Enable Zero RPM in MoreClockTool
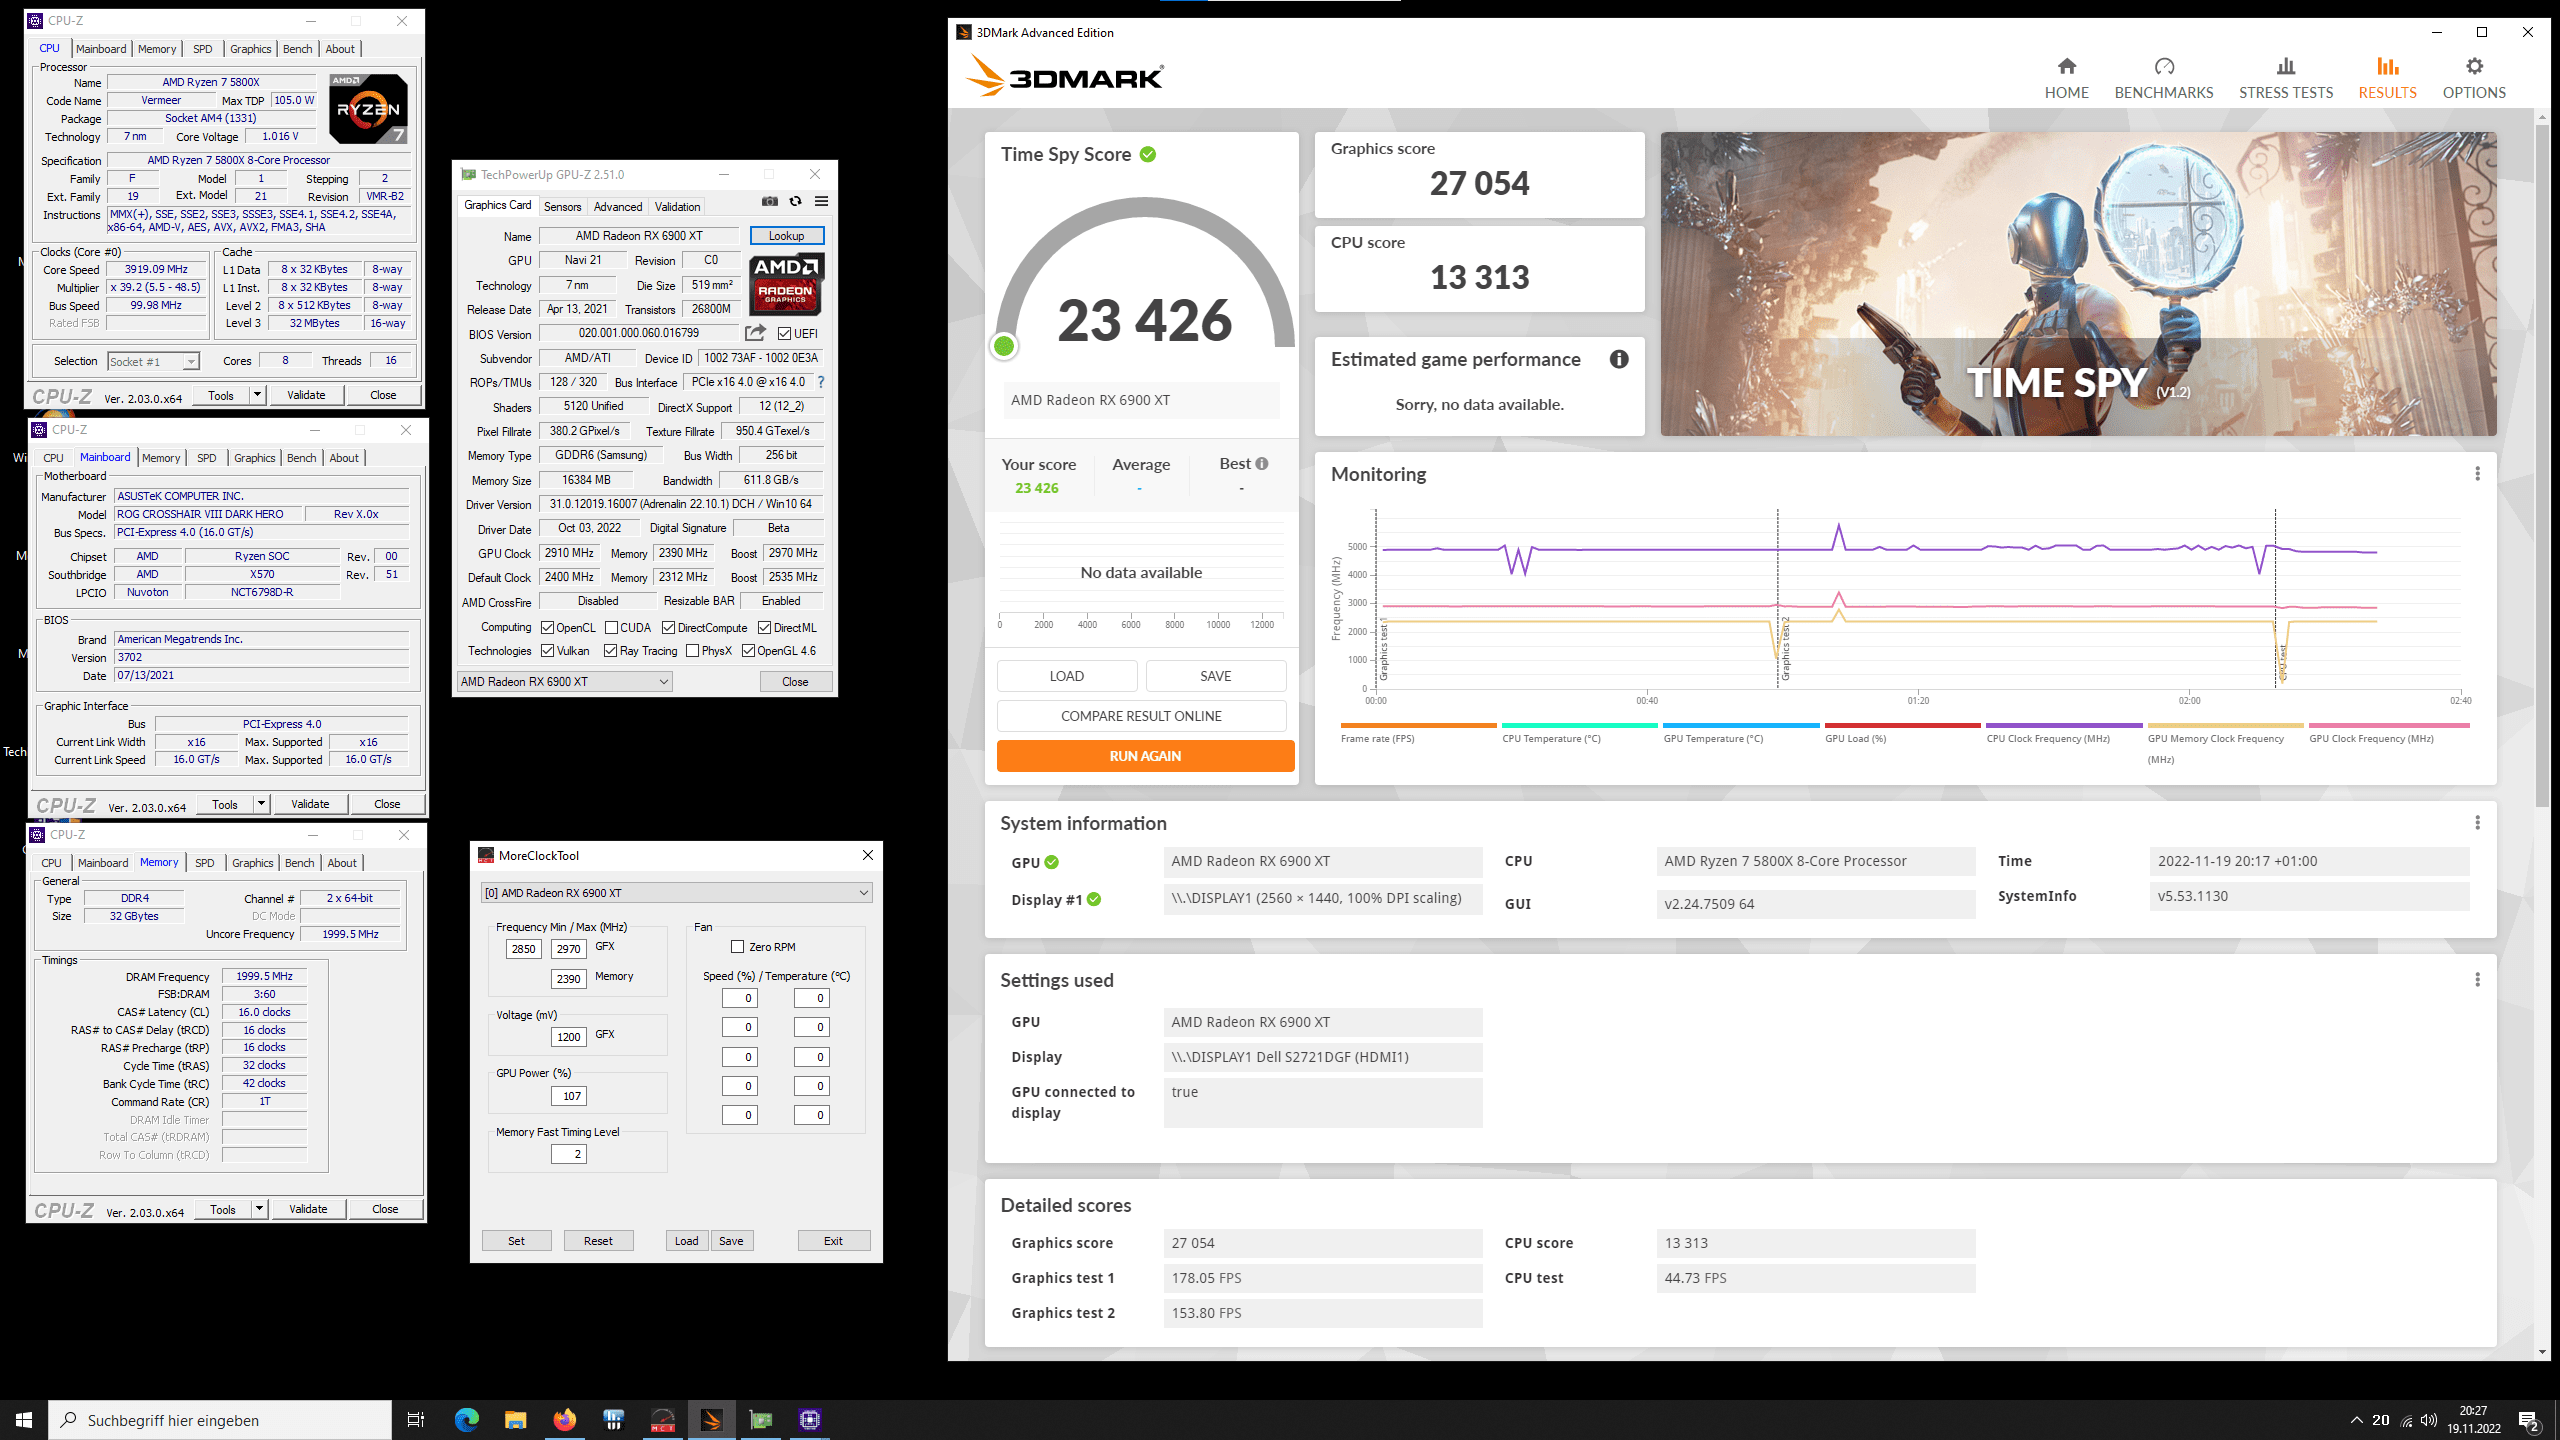This screenshot has height=1440, width=2560. tap(737, 947)
